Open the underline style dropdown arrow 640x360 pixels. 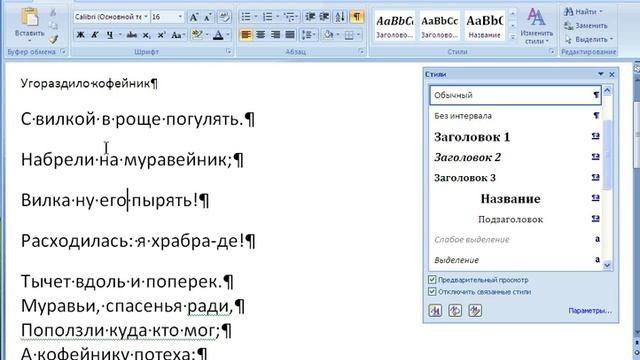point(120,35)
